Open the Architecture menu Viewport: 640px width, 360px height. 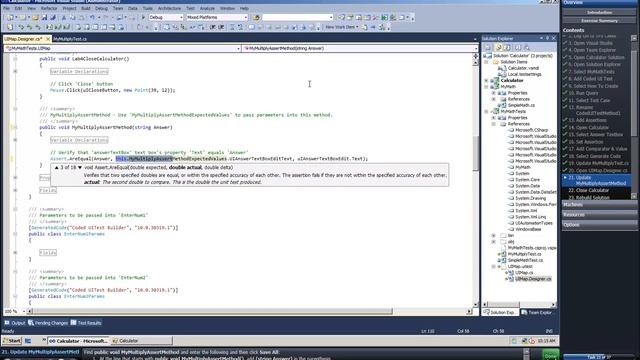169,8
